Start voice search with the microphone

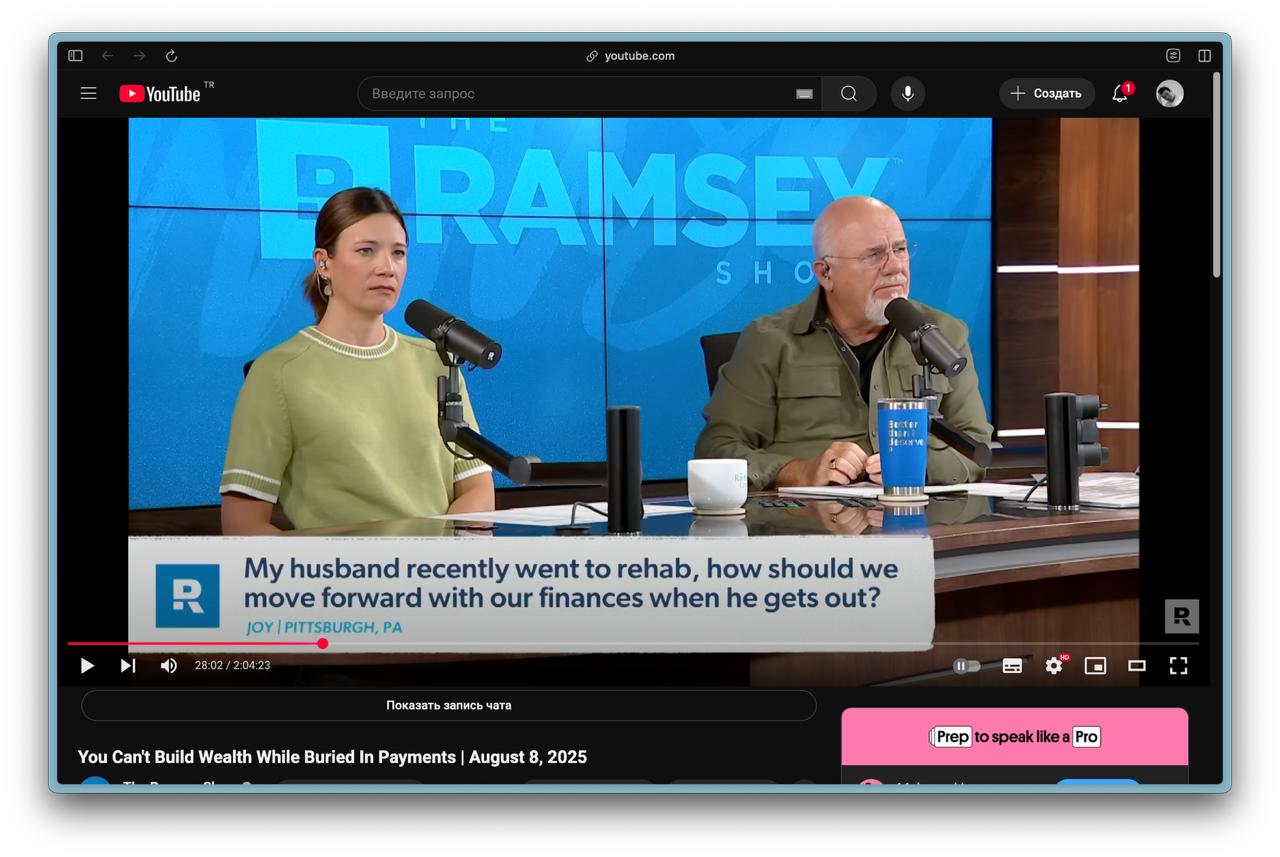click(908, 93)
